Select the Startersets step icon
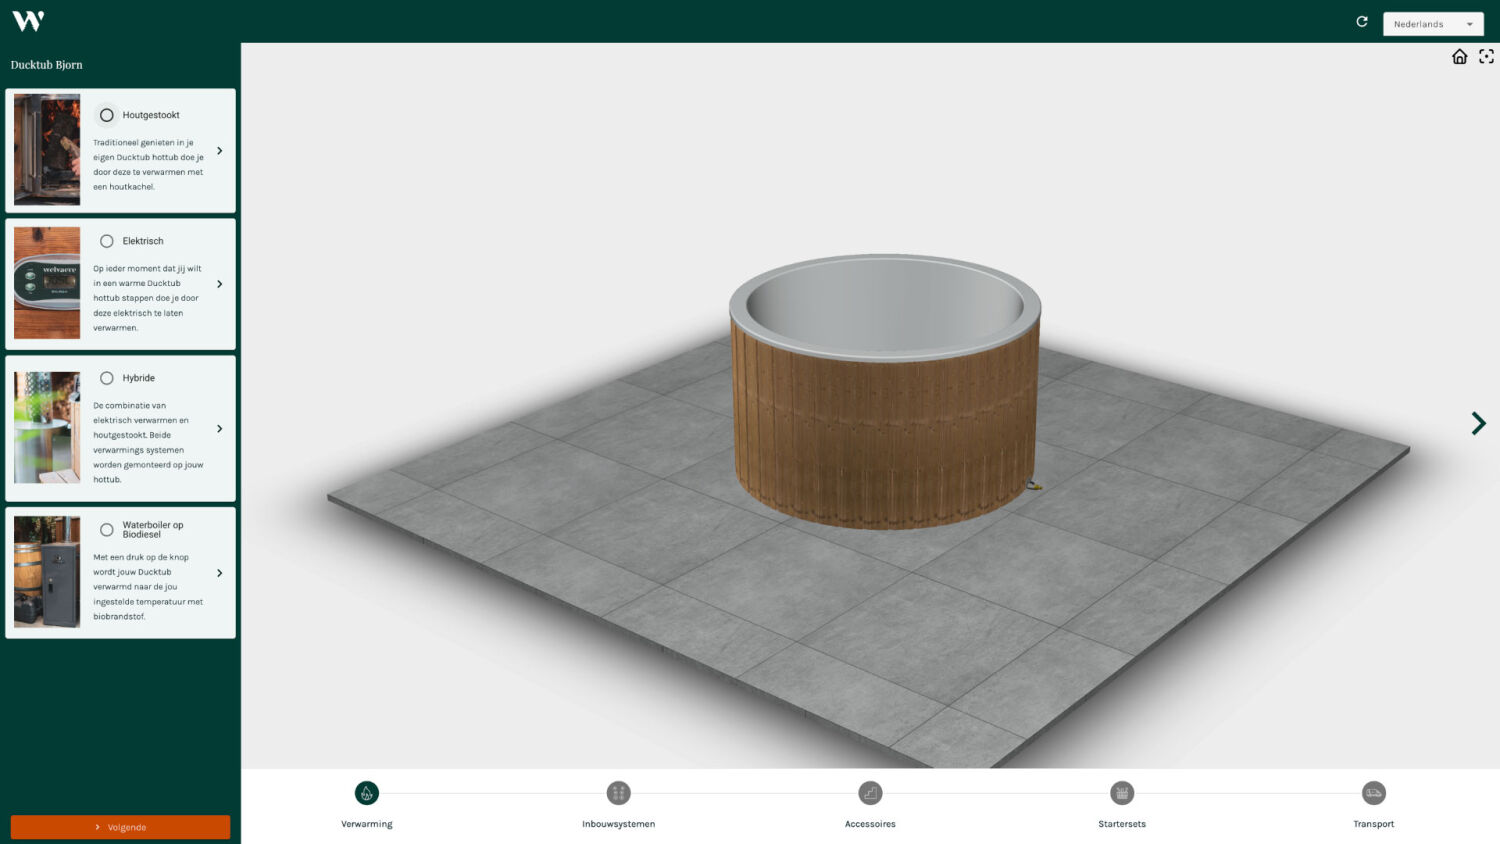The height and width of the screenshot is (844, 1500). [1122, 793]
